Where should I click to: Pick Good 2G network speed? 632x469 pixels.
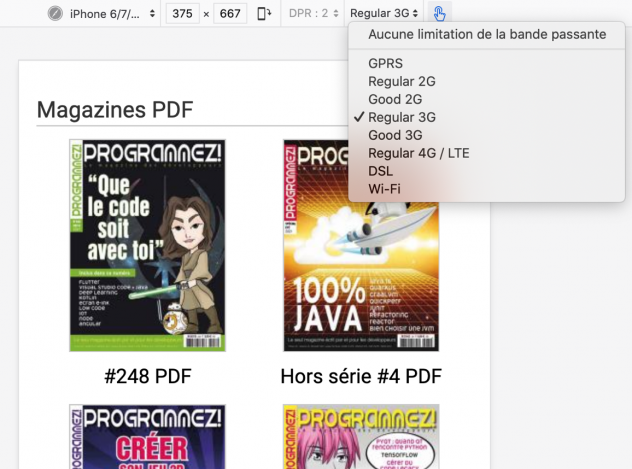tap(395, 99)
